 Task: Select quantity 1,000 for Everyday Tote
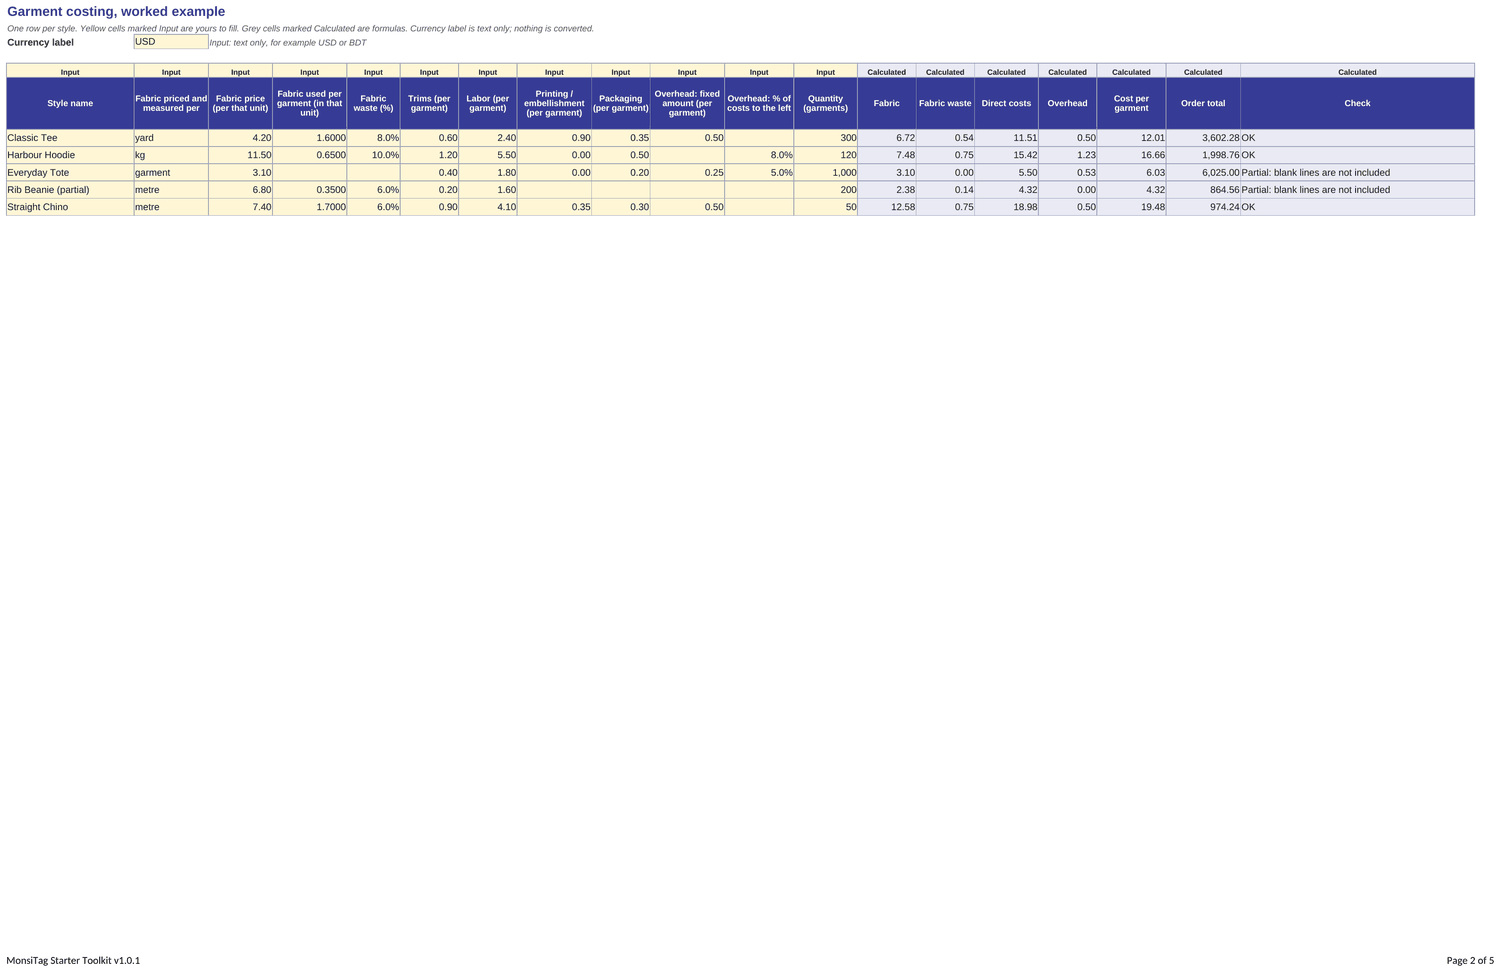pyautogui.click(x=826, y=173)
